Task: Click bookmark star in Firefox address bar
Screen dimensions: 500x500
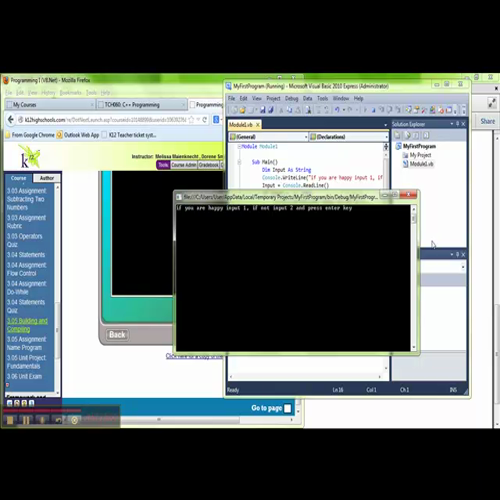Action: click(191, 119)
